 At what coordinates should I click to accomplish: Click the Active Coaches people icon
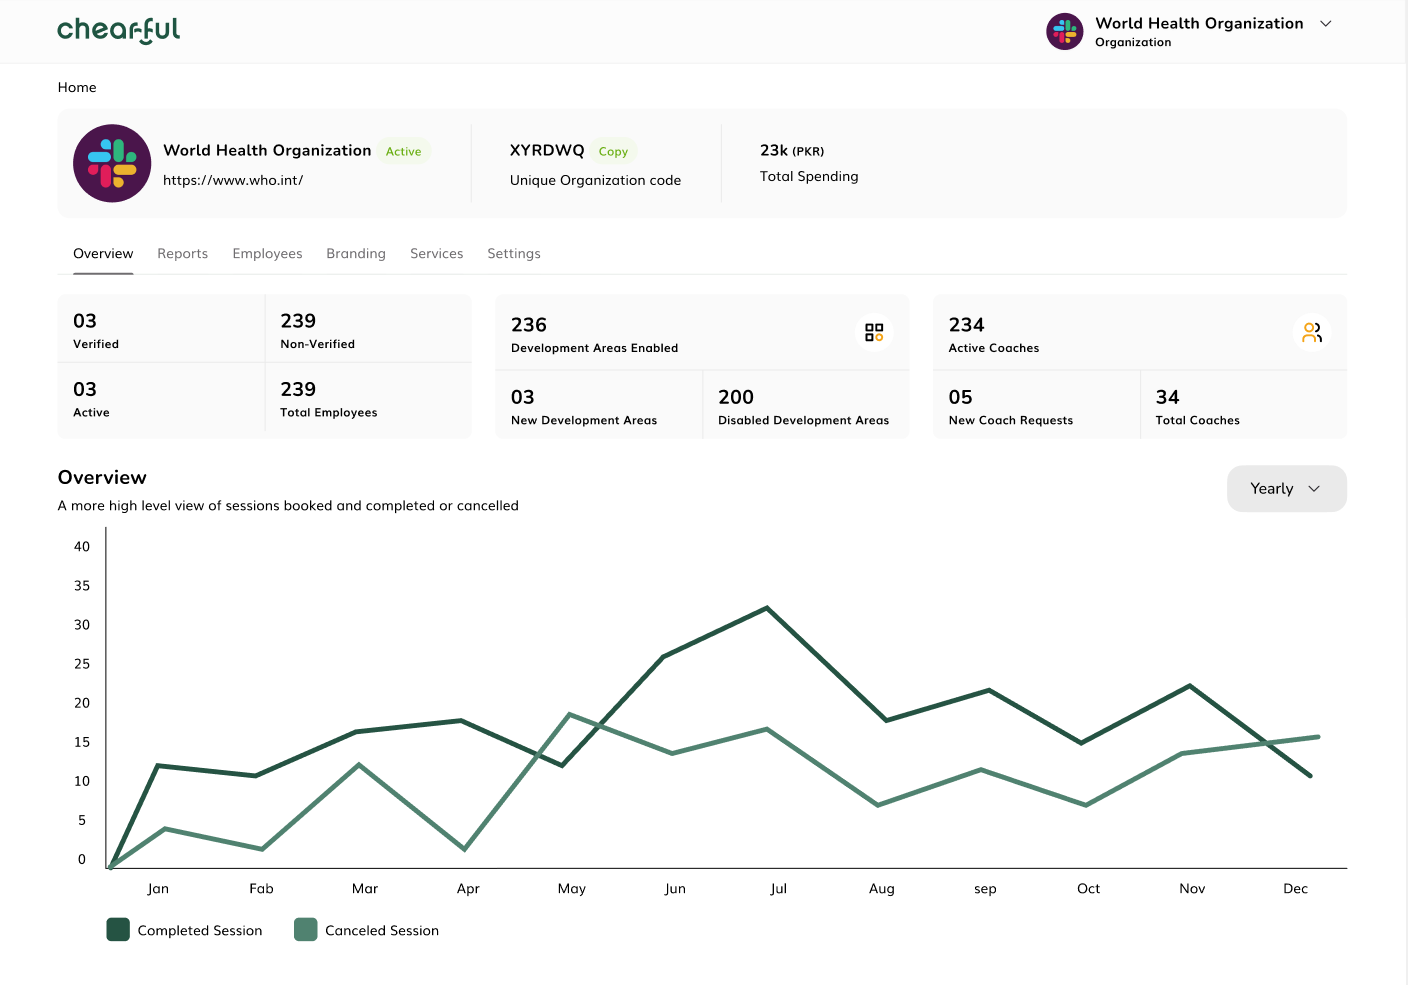1311,332
